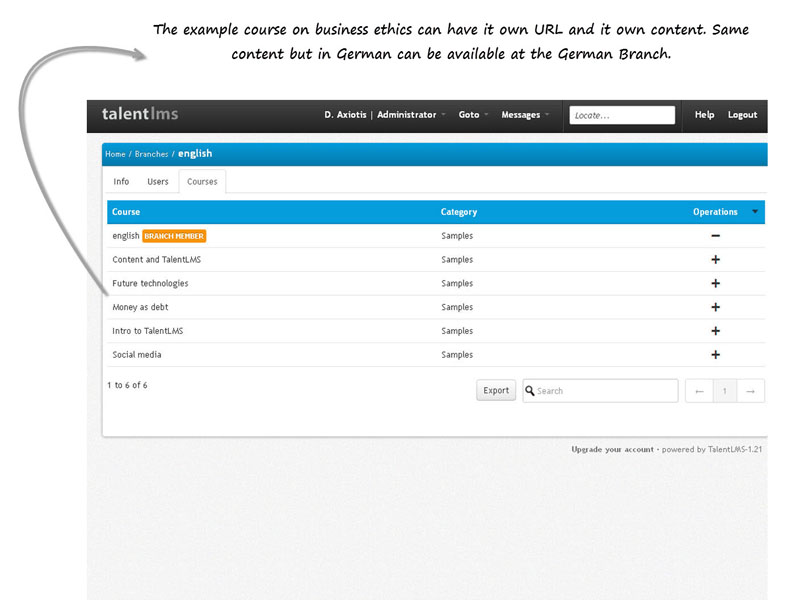
Task: Click the Money as debt course
Action: (140, 307)
